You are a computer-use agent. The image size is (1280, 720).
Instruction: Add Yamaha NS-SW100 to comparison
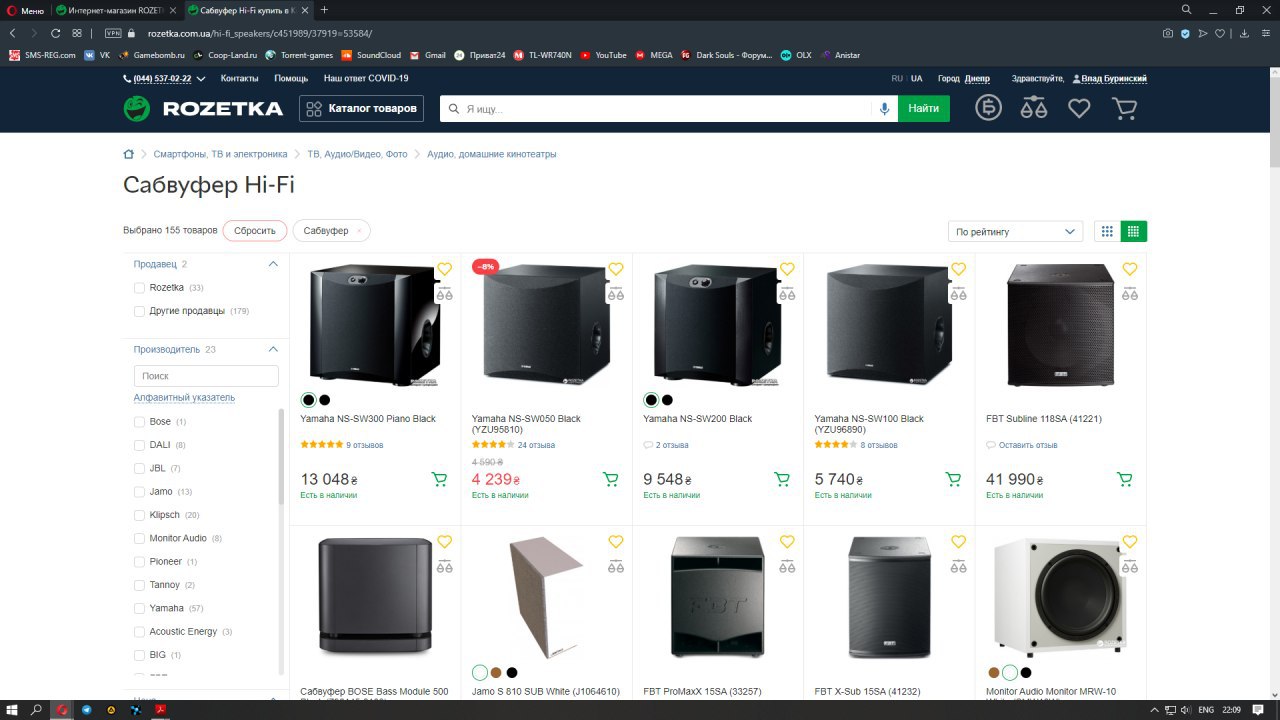click(x=959, y=293)
